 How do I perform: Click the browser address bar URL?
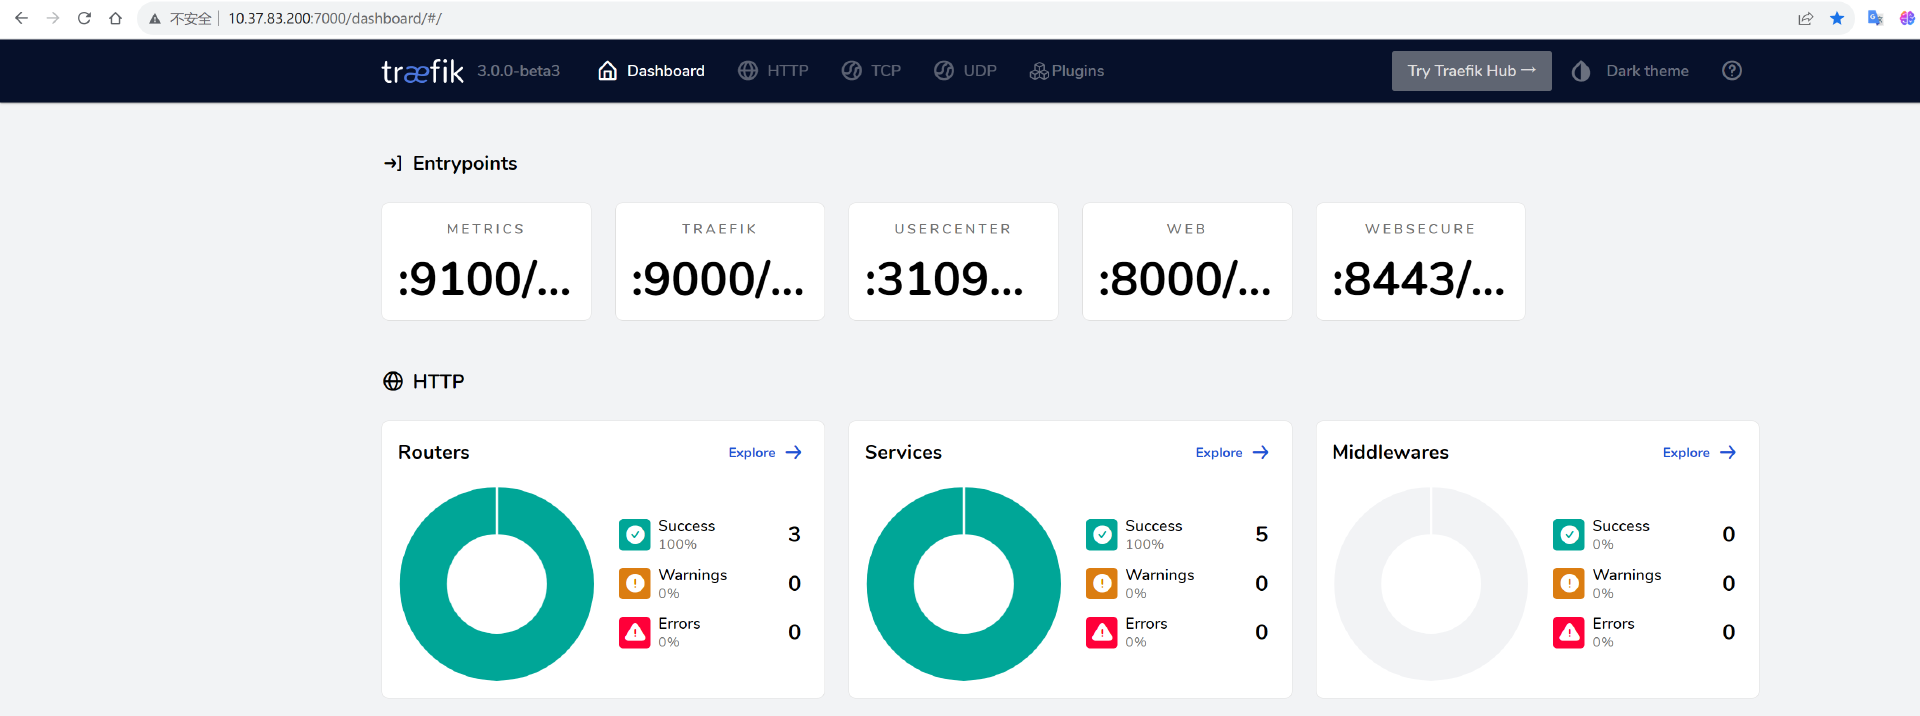(x=335, y=18)
